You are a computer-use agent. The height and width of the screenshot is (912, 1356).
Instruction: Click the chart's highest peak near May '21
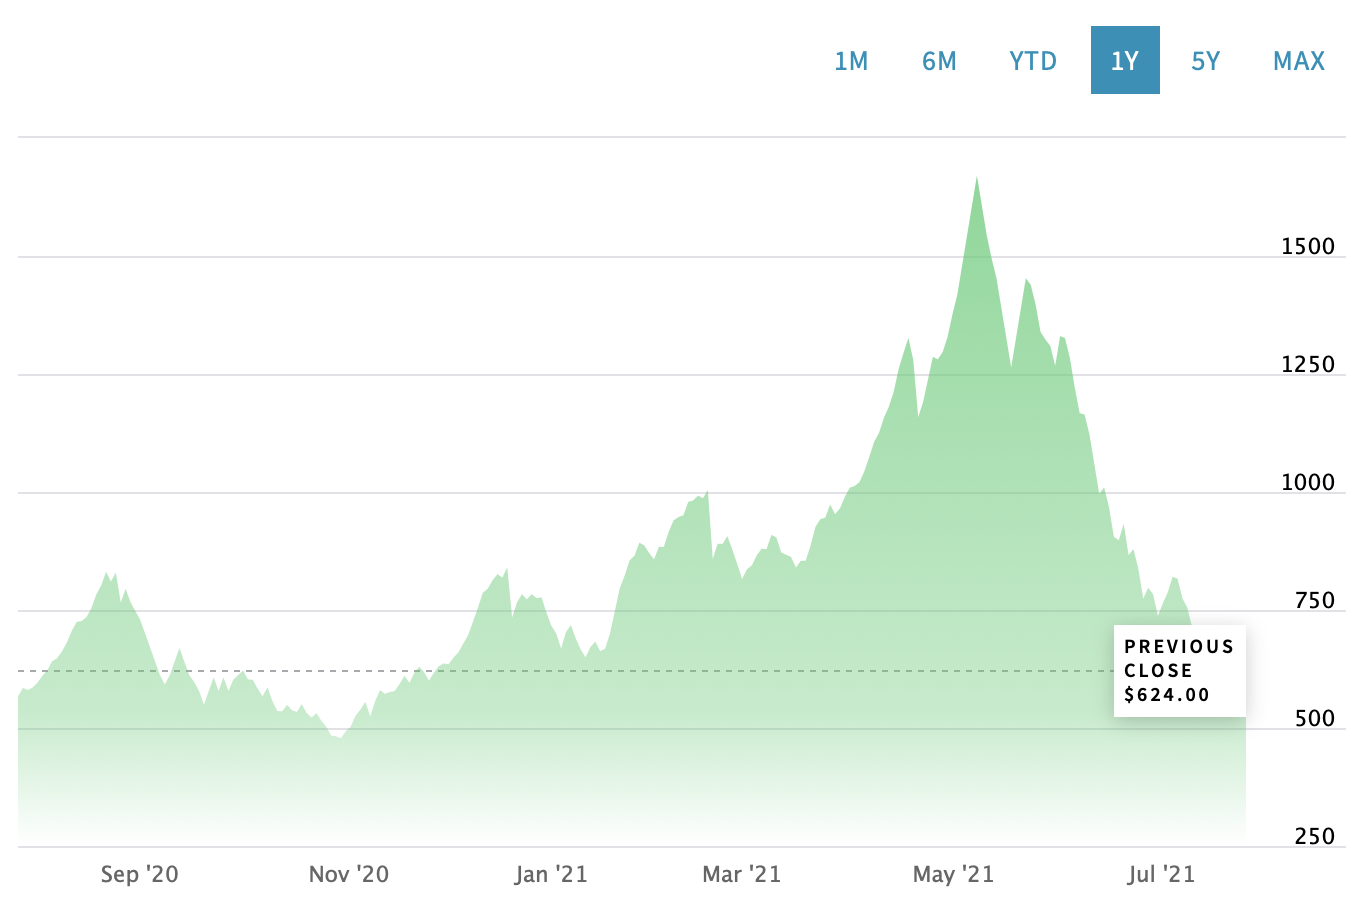tap(977, 180)
